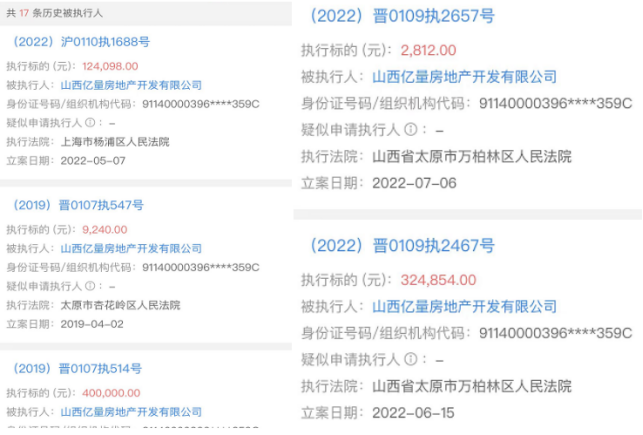Click the court name 太原市杏花岭区人民法院
This screenshot has height=435, width=643.
coord(120,305)
